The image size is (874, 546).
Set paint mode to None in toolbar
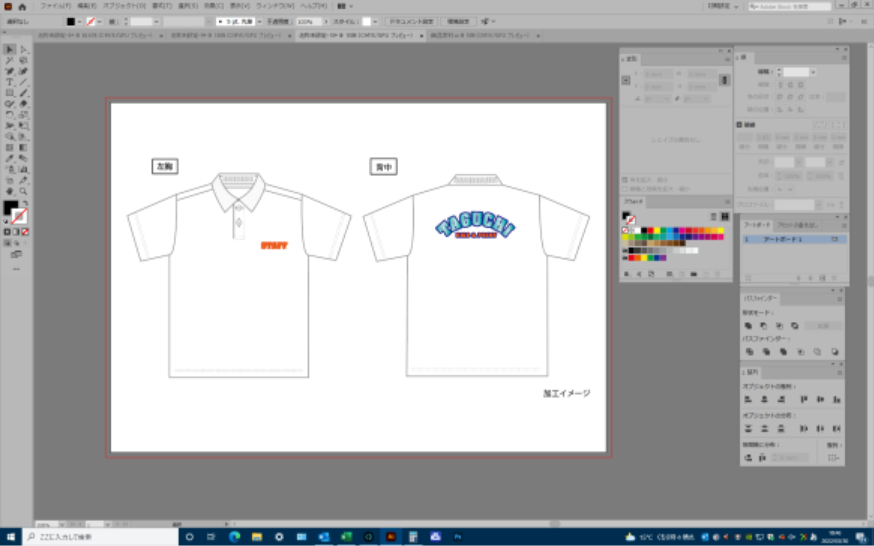click(25, 232)
